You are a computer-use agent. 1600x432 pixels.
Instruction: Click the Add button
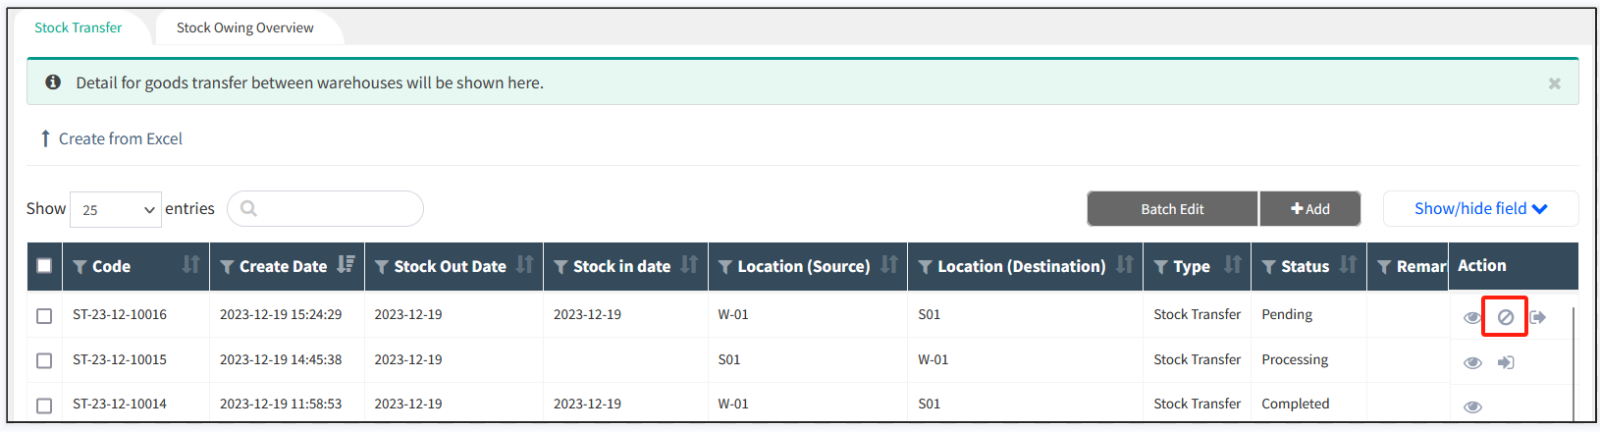1310,209
